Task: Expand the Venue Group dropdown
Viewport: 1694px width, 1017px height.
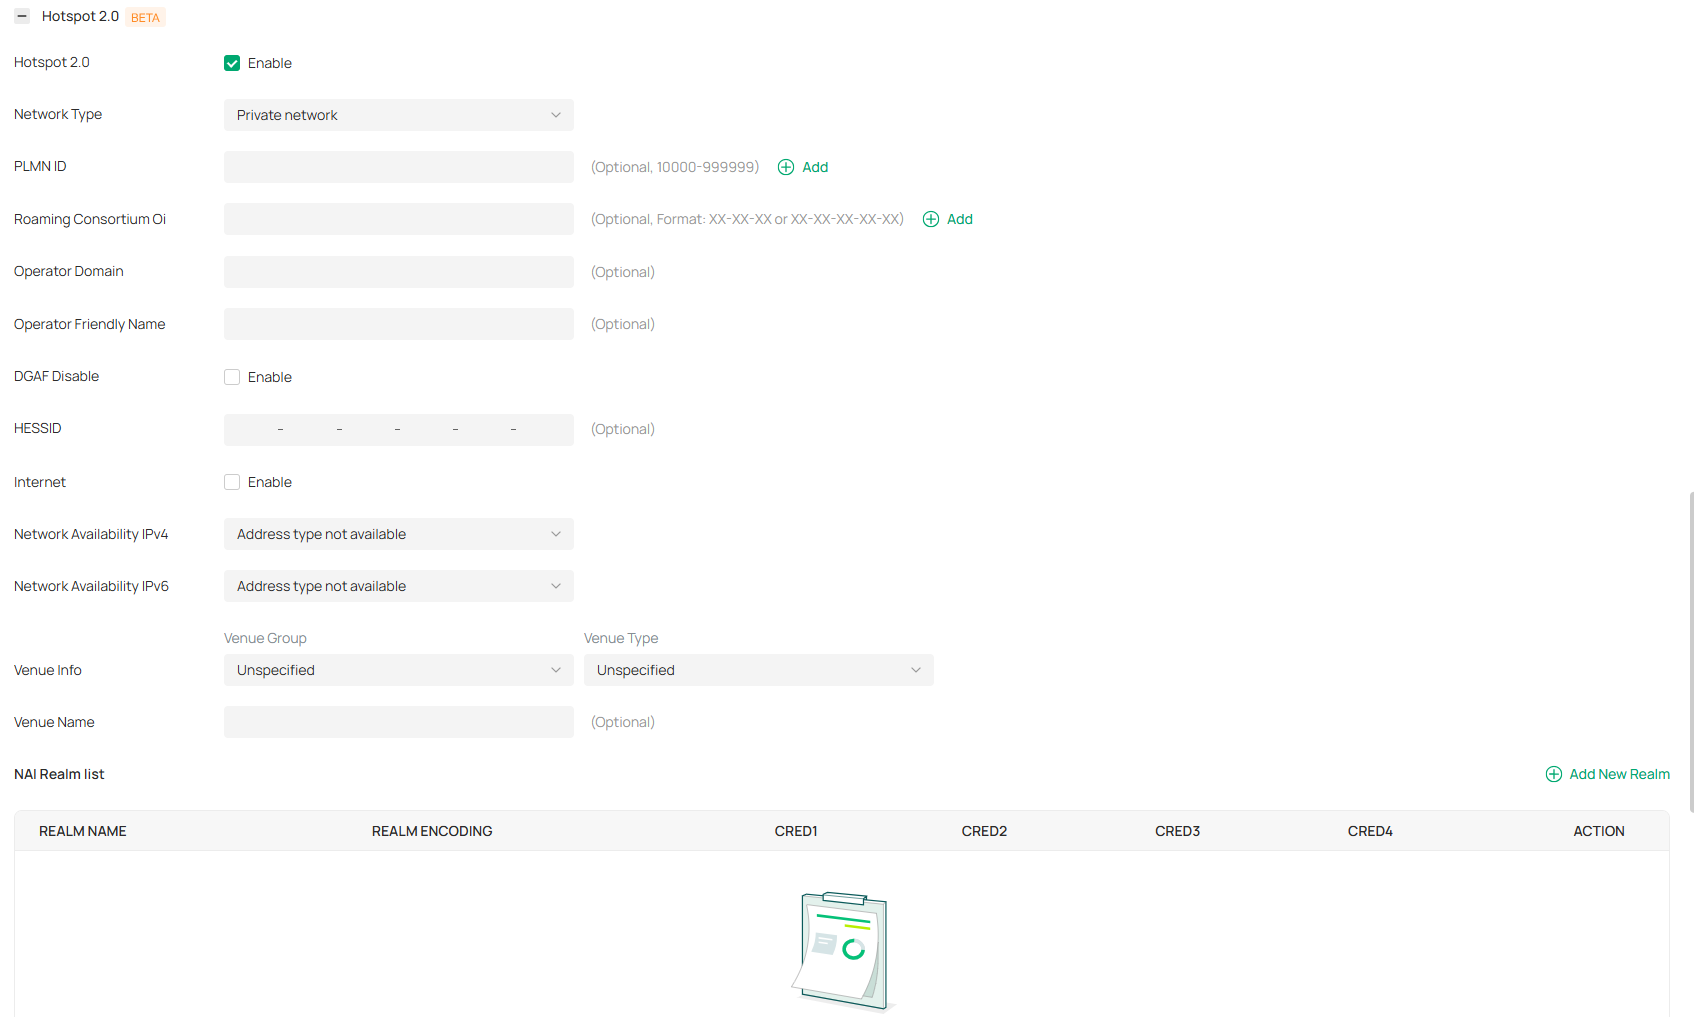Action: pyautogui.click(x=398, y=670)
